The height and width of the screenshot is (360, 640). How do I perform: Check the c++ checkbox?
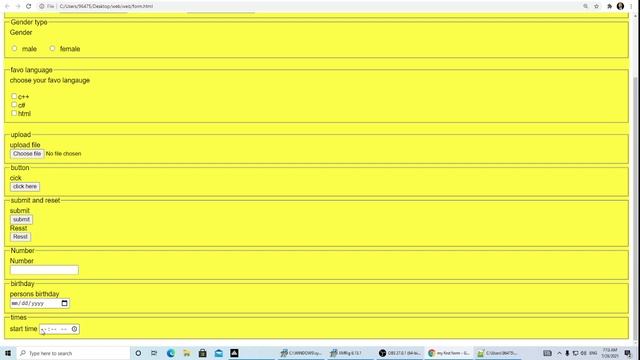14,96
